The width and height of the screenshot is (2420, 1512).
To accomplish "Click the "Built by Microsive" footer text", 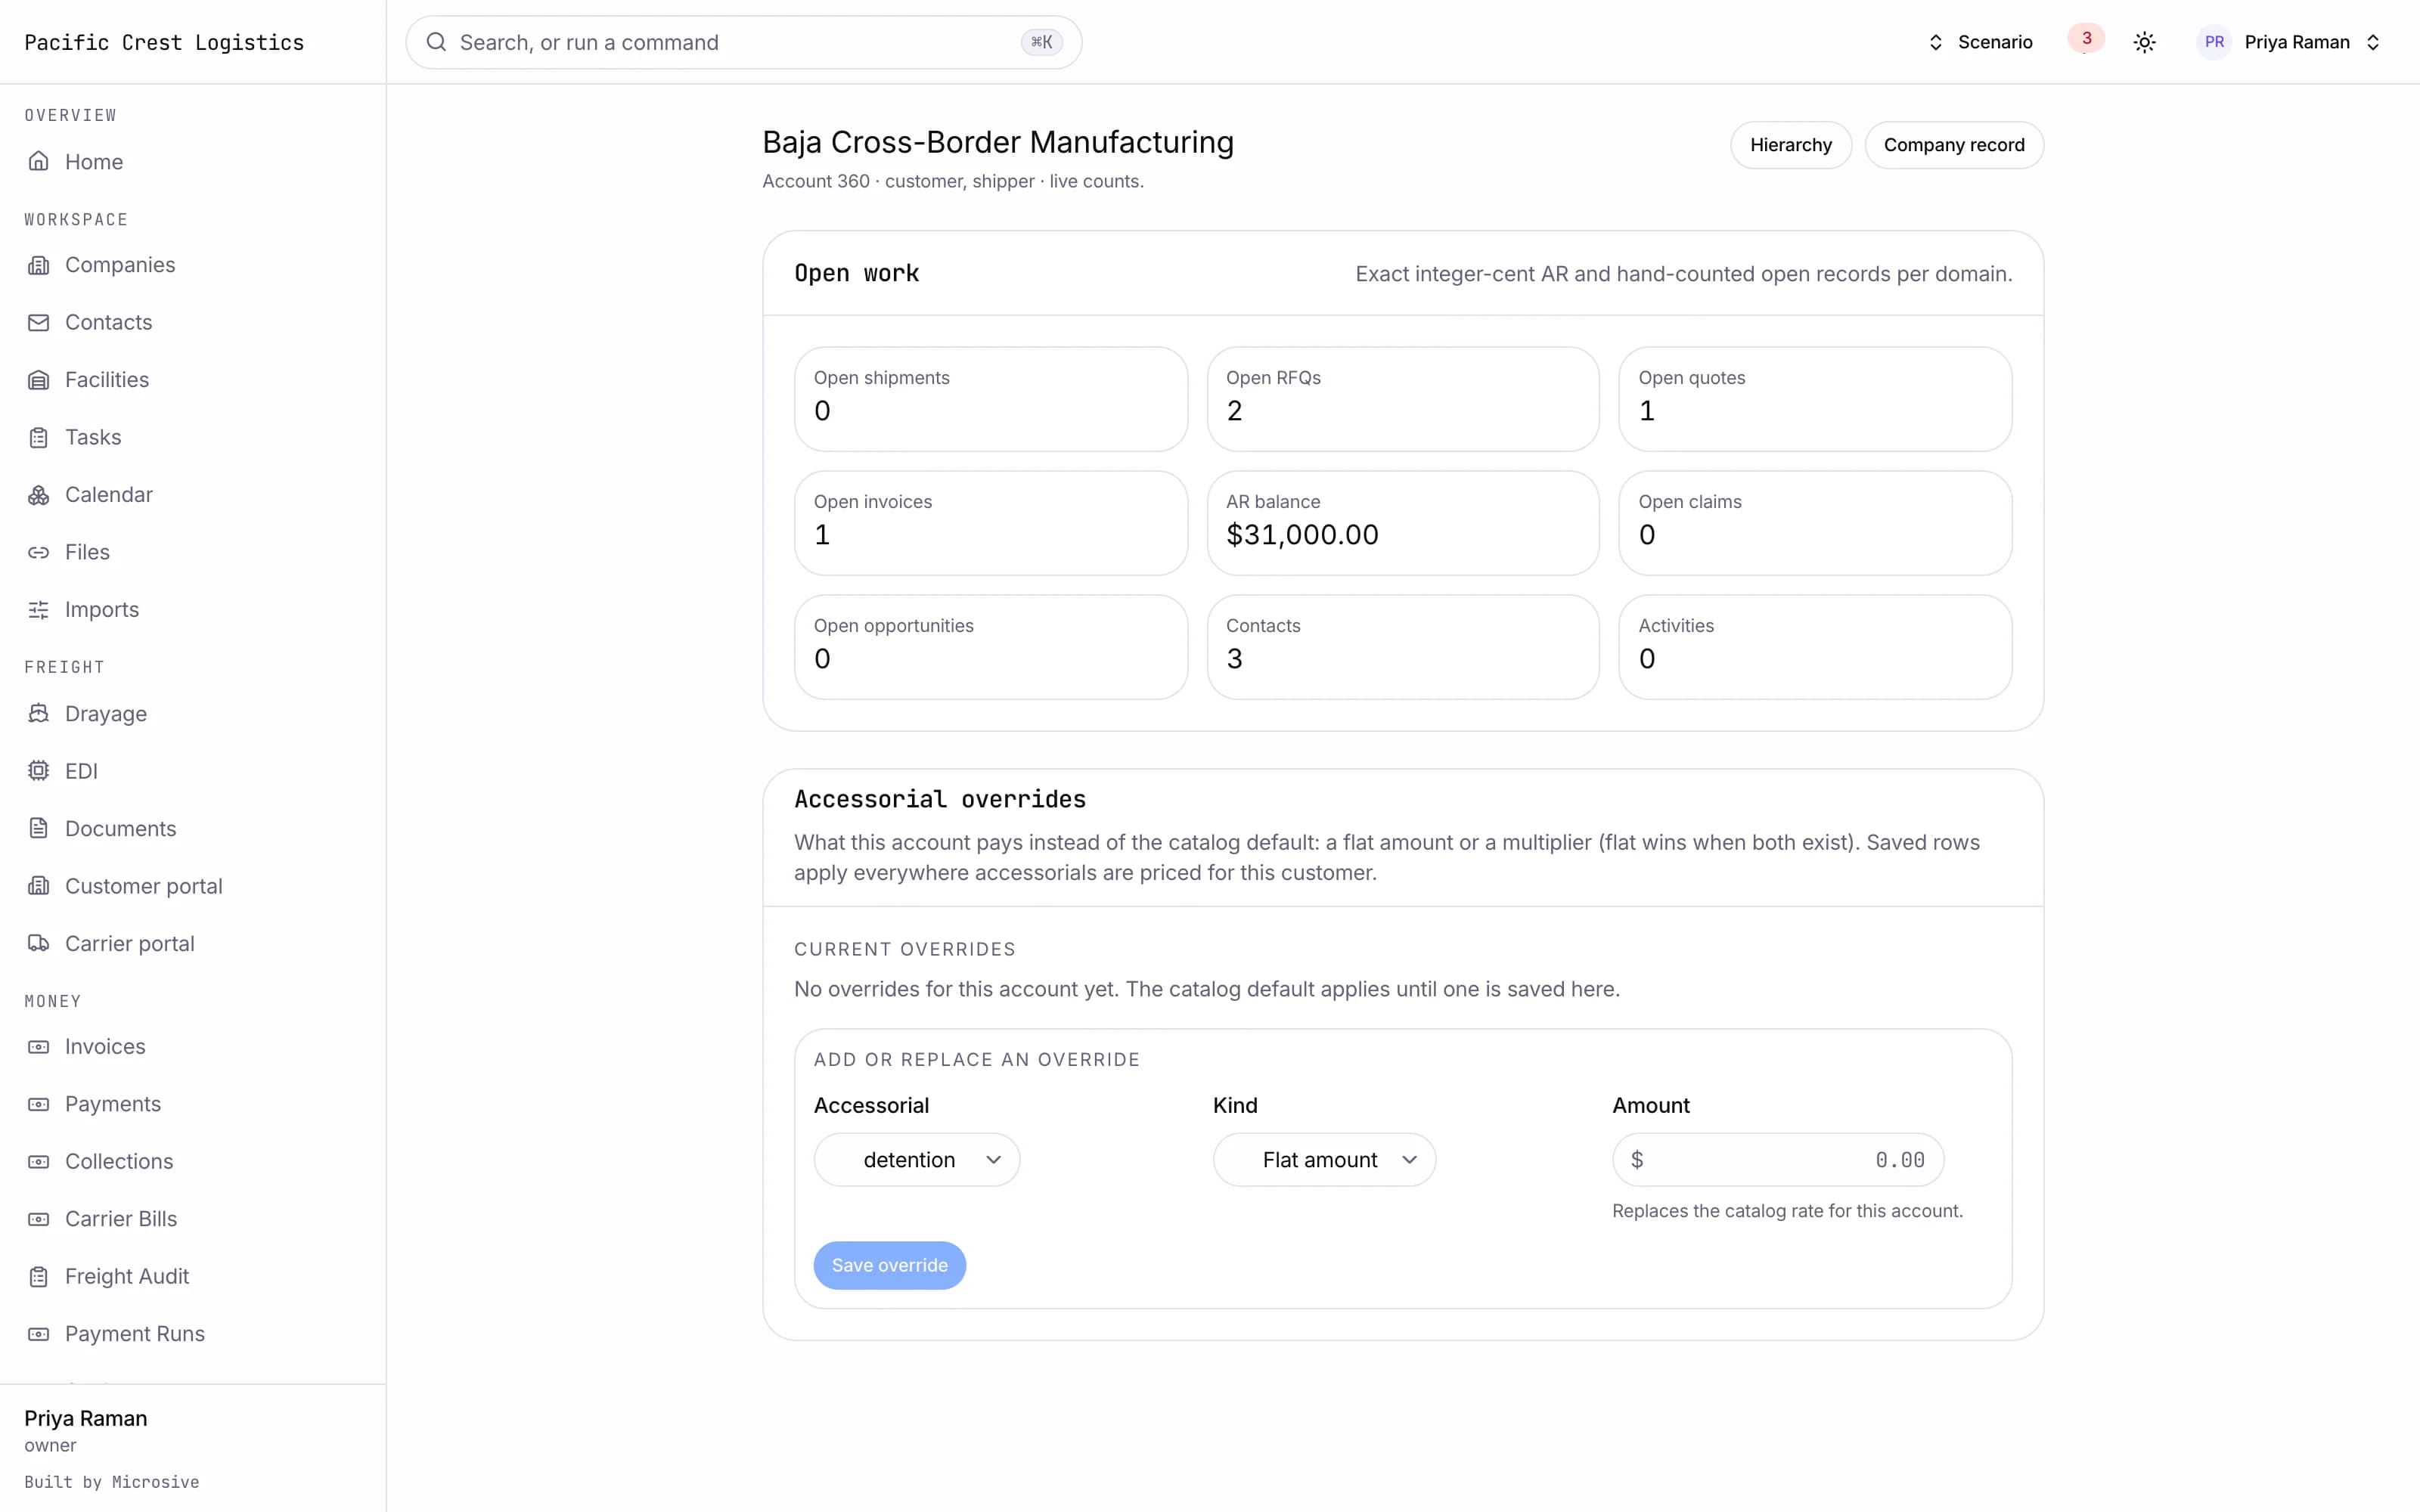I will tap(112, 1482).
